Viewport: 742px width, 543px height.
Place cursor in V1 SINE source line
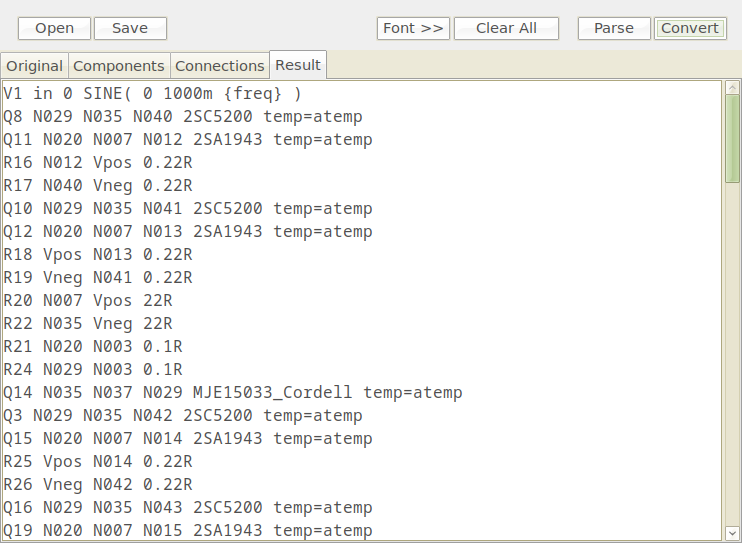point(152,94)
